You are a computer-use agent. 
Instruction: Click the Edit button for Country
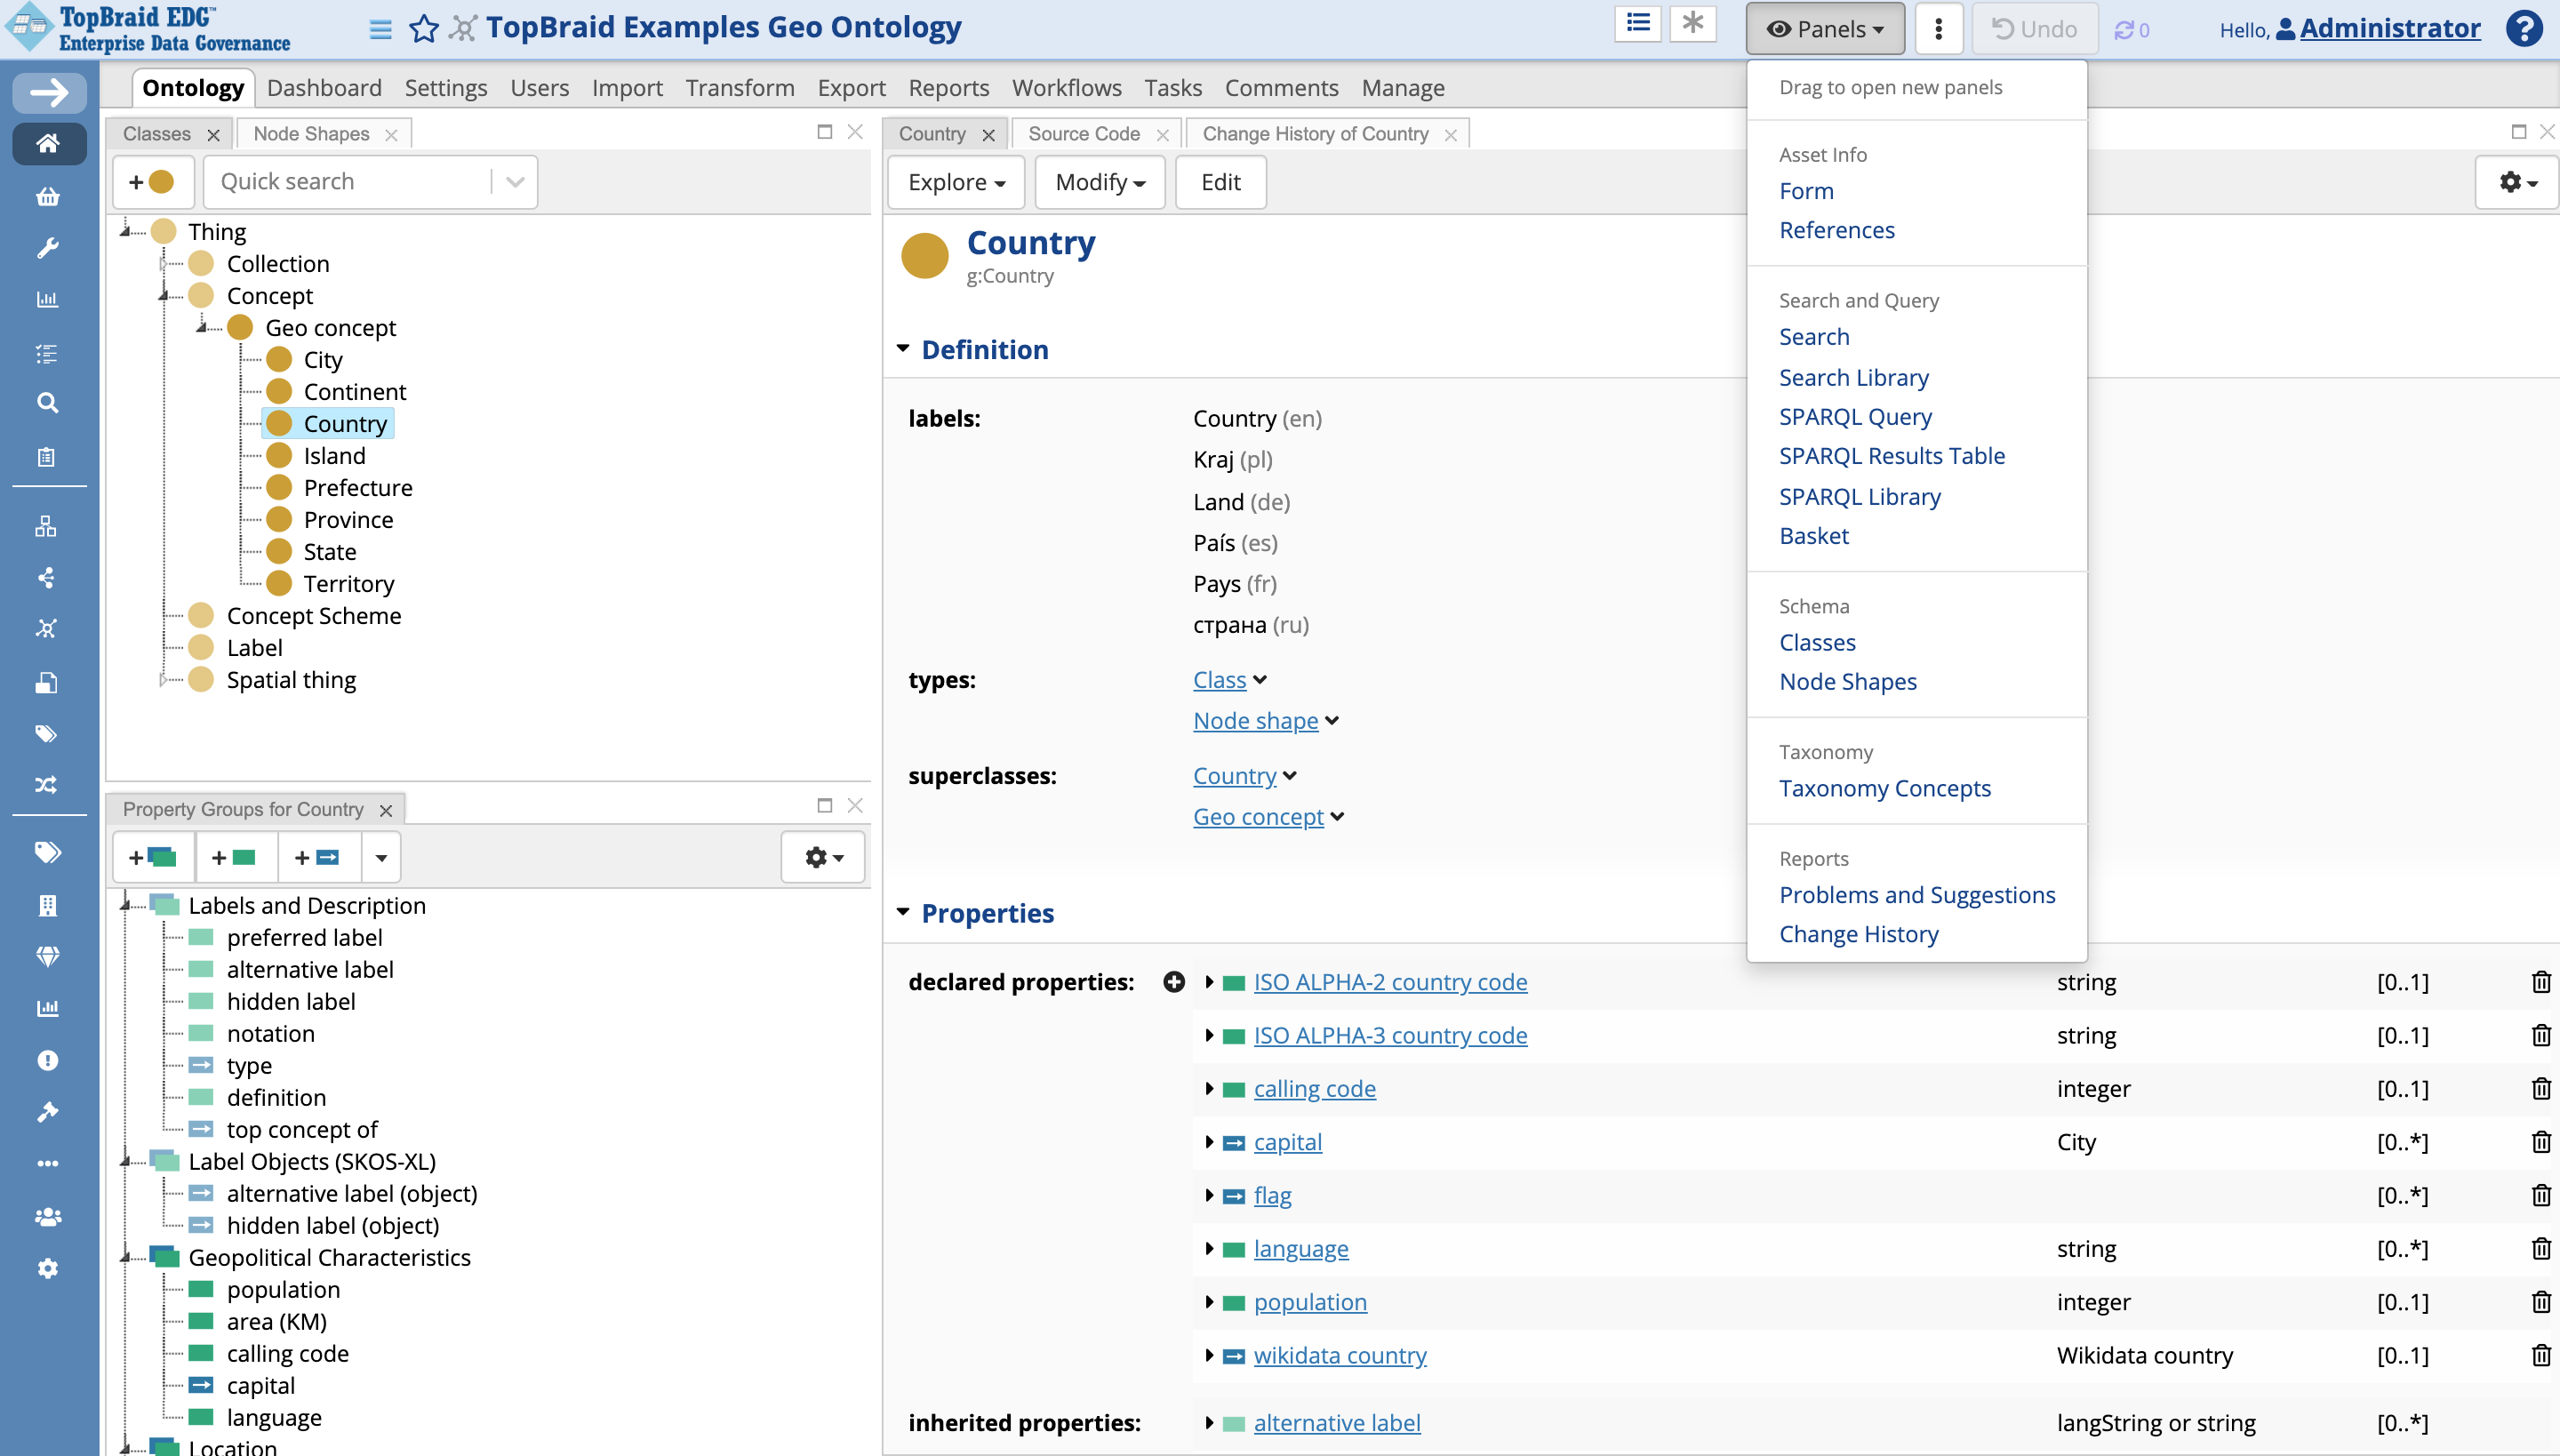(x=1219, y=182)
